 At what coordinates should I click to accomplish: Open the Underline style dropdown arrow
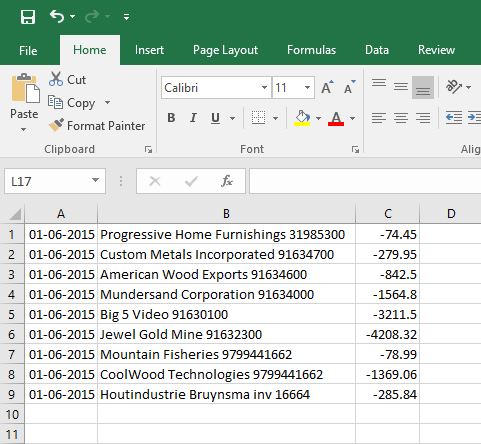tap(232, 118)
